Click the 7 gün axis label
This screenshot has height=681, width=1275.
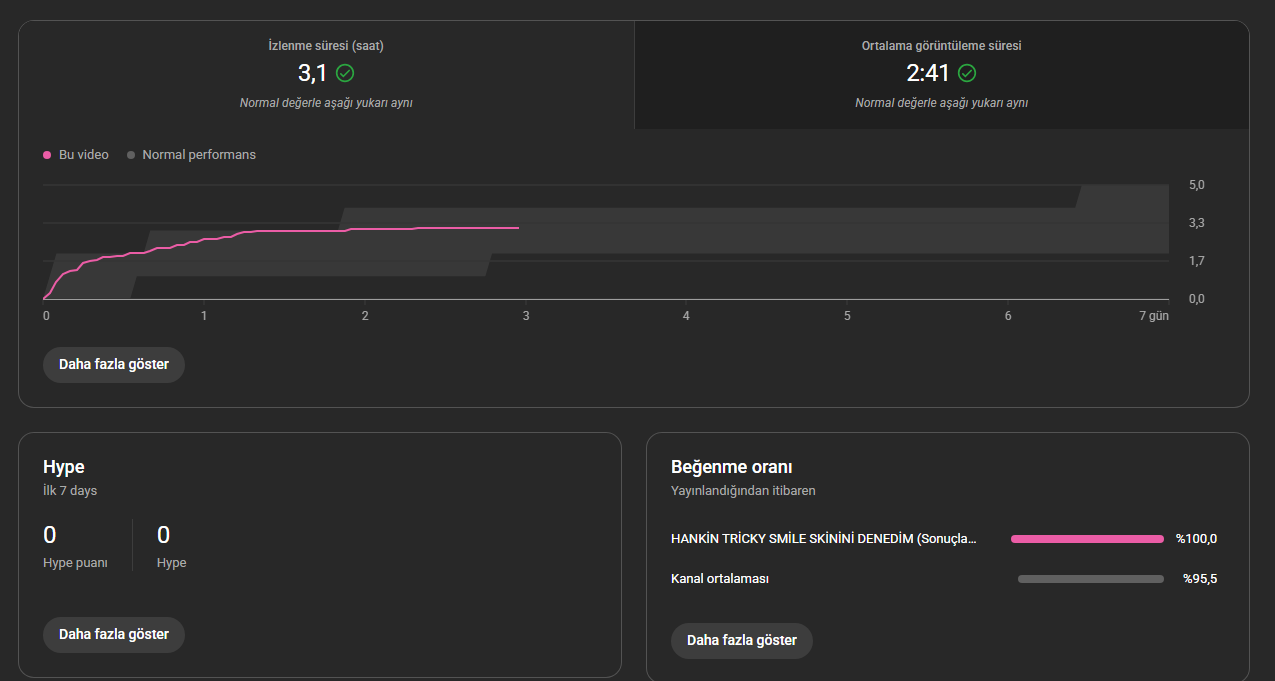tap(1154, 316)
